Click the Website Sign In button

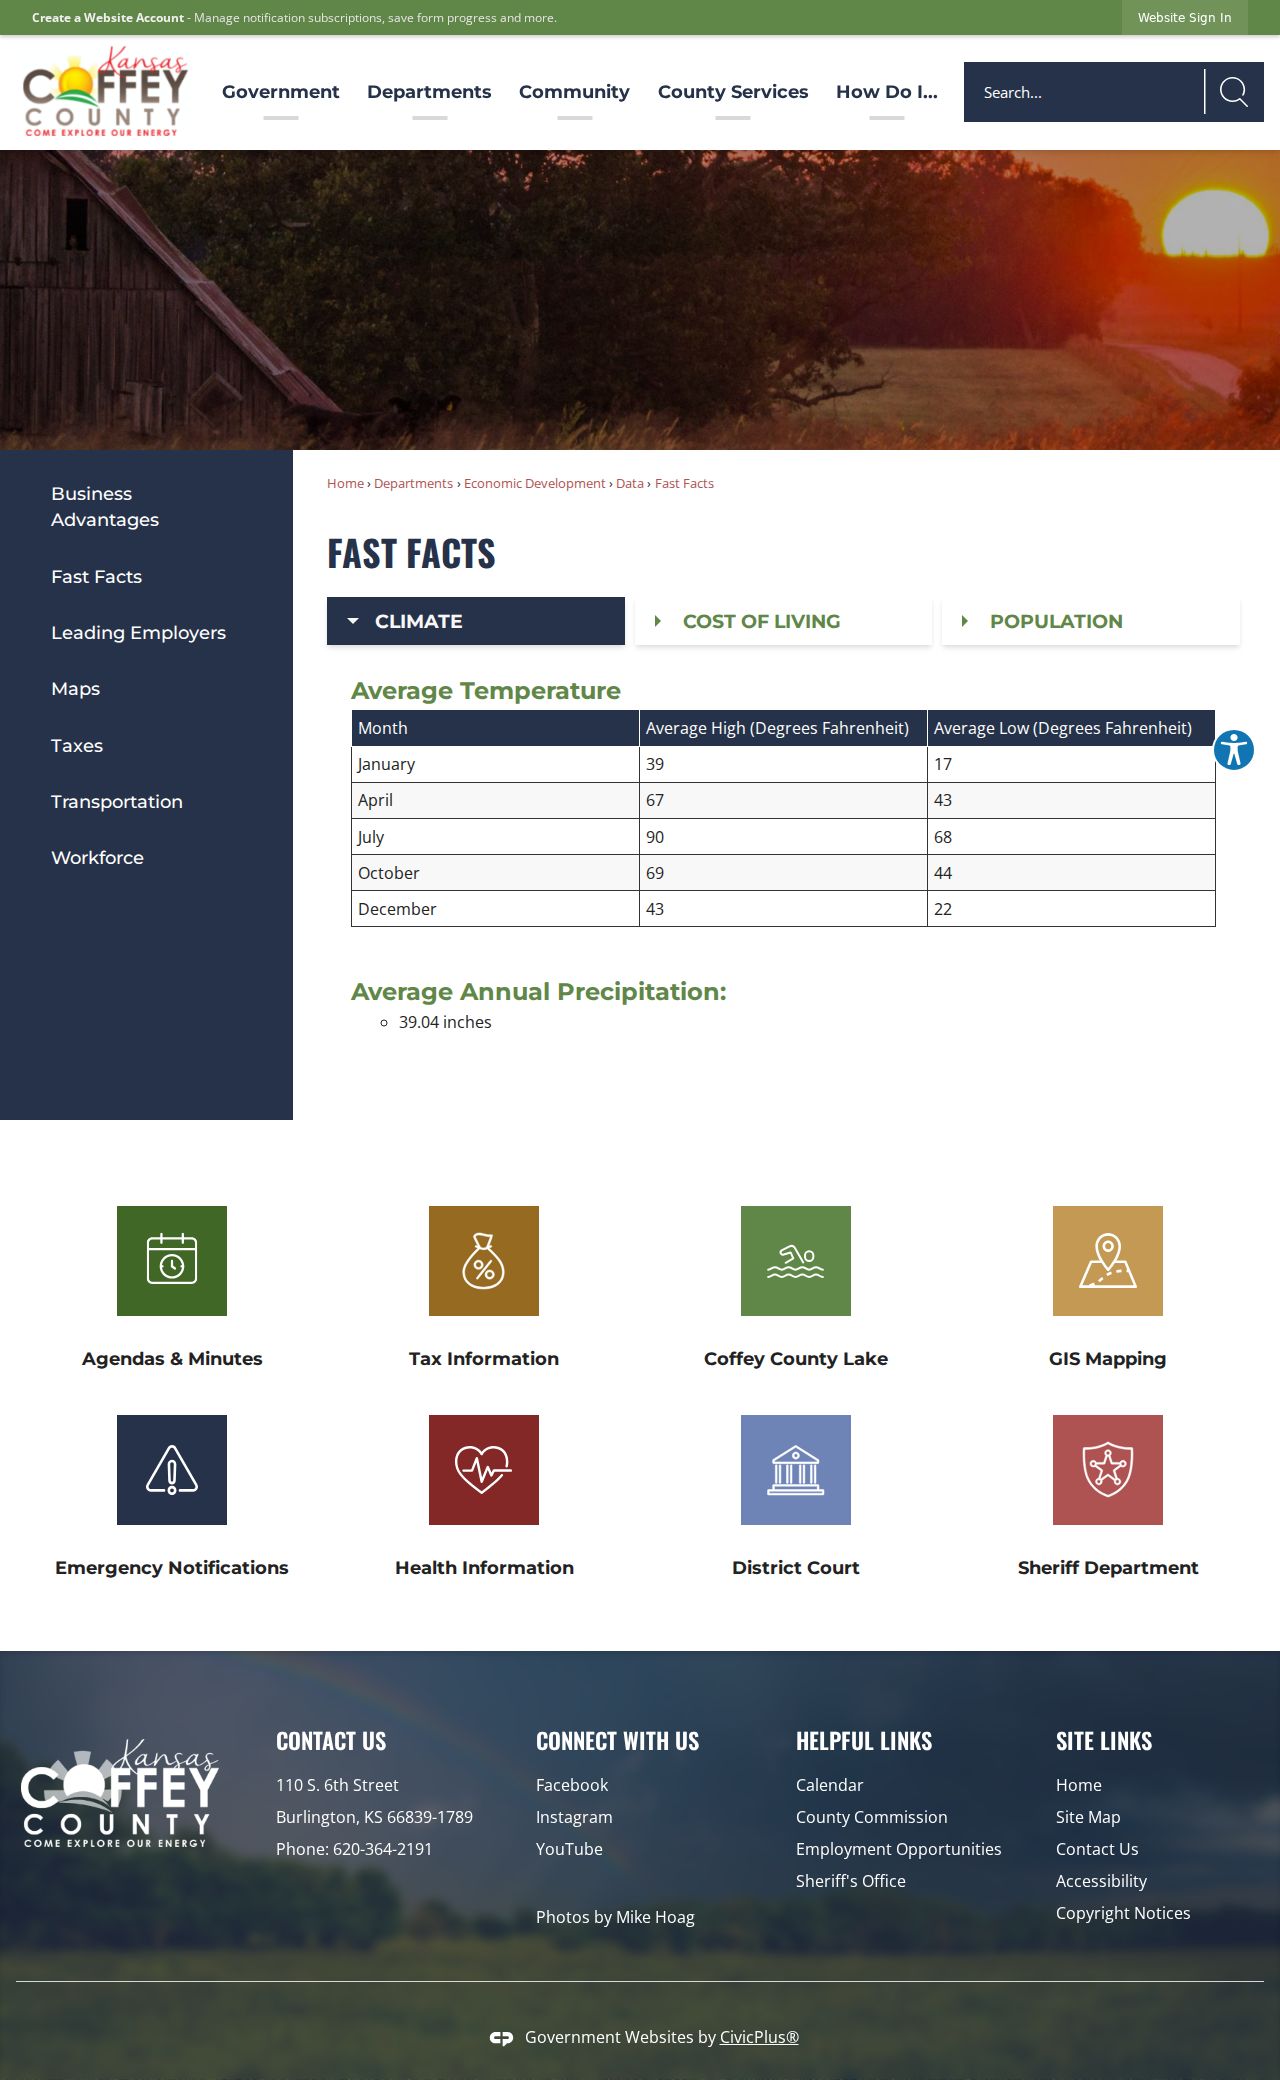tap(1185, 17)
